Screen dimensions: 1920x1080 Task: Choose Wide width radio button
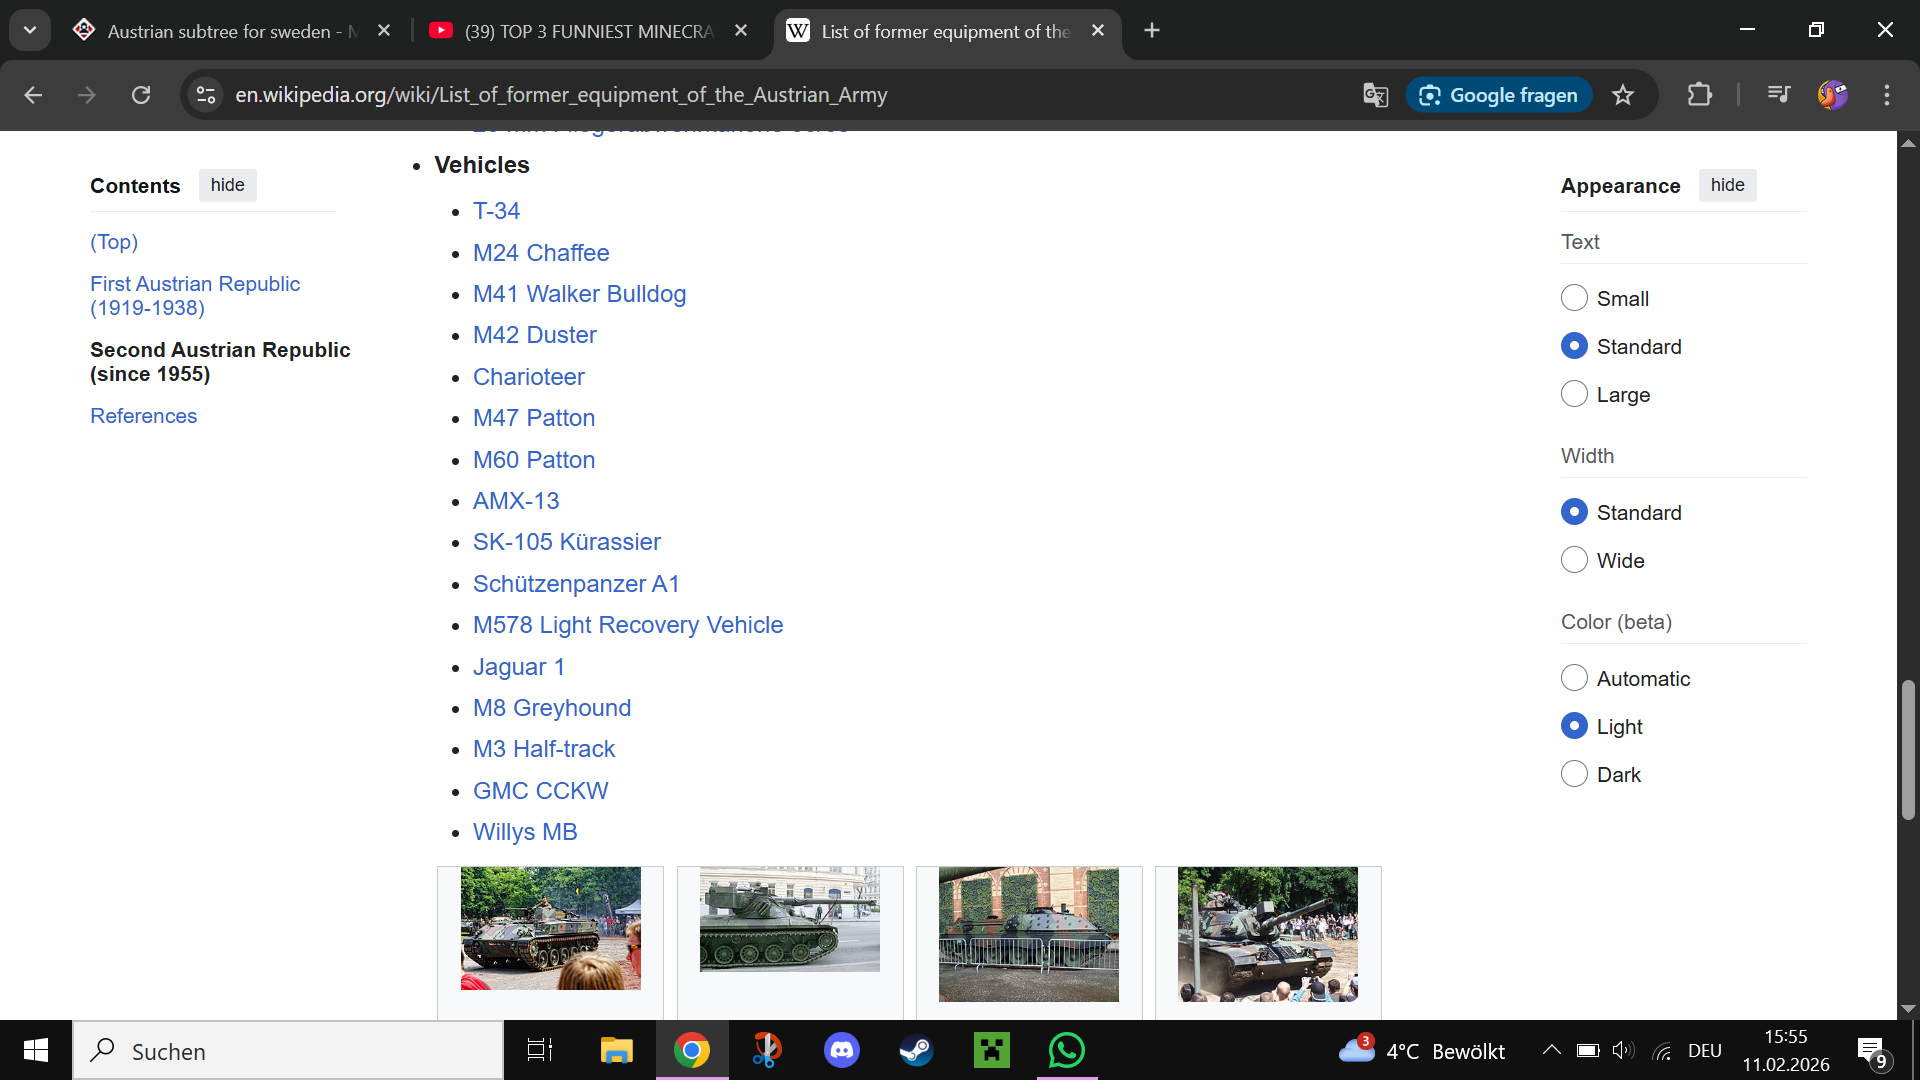tap(1574, 560)
